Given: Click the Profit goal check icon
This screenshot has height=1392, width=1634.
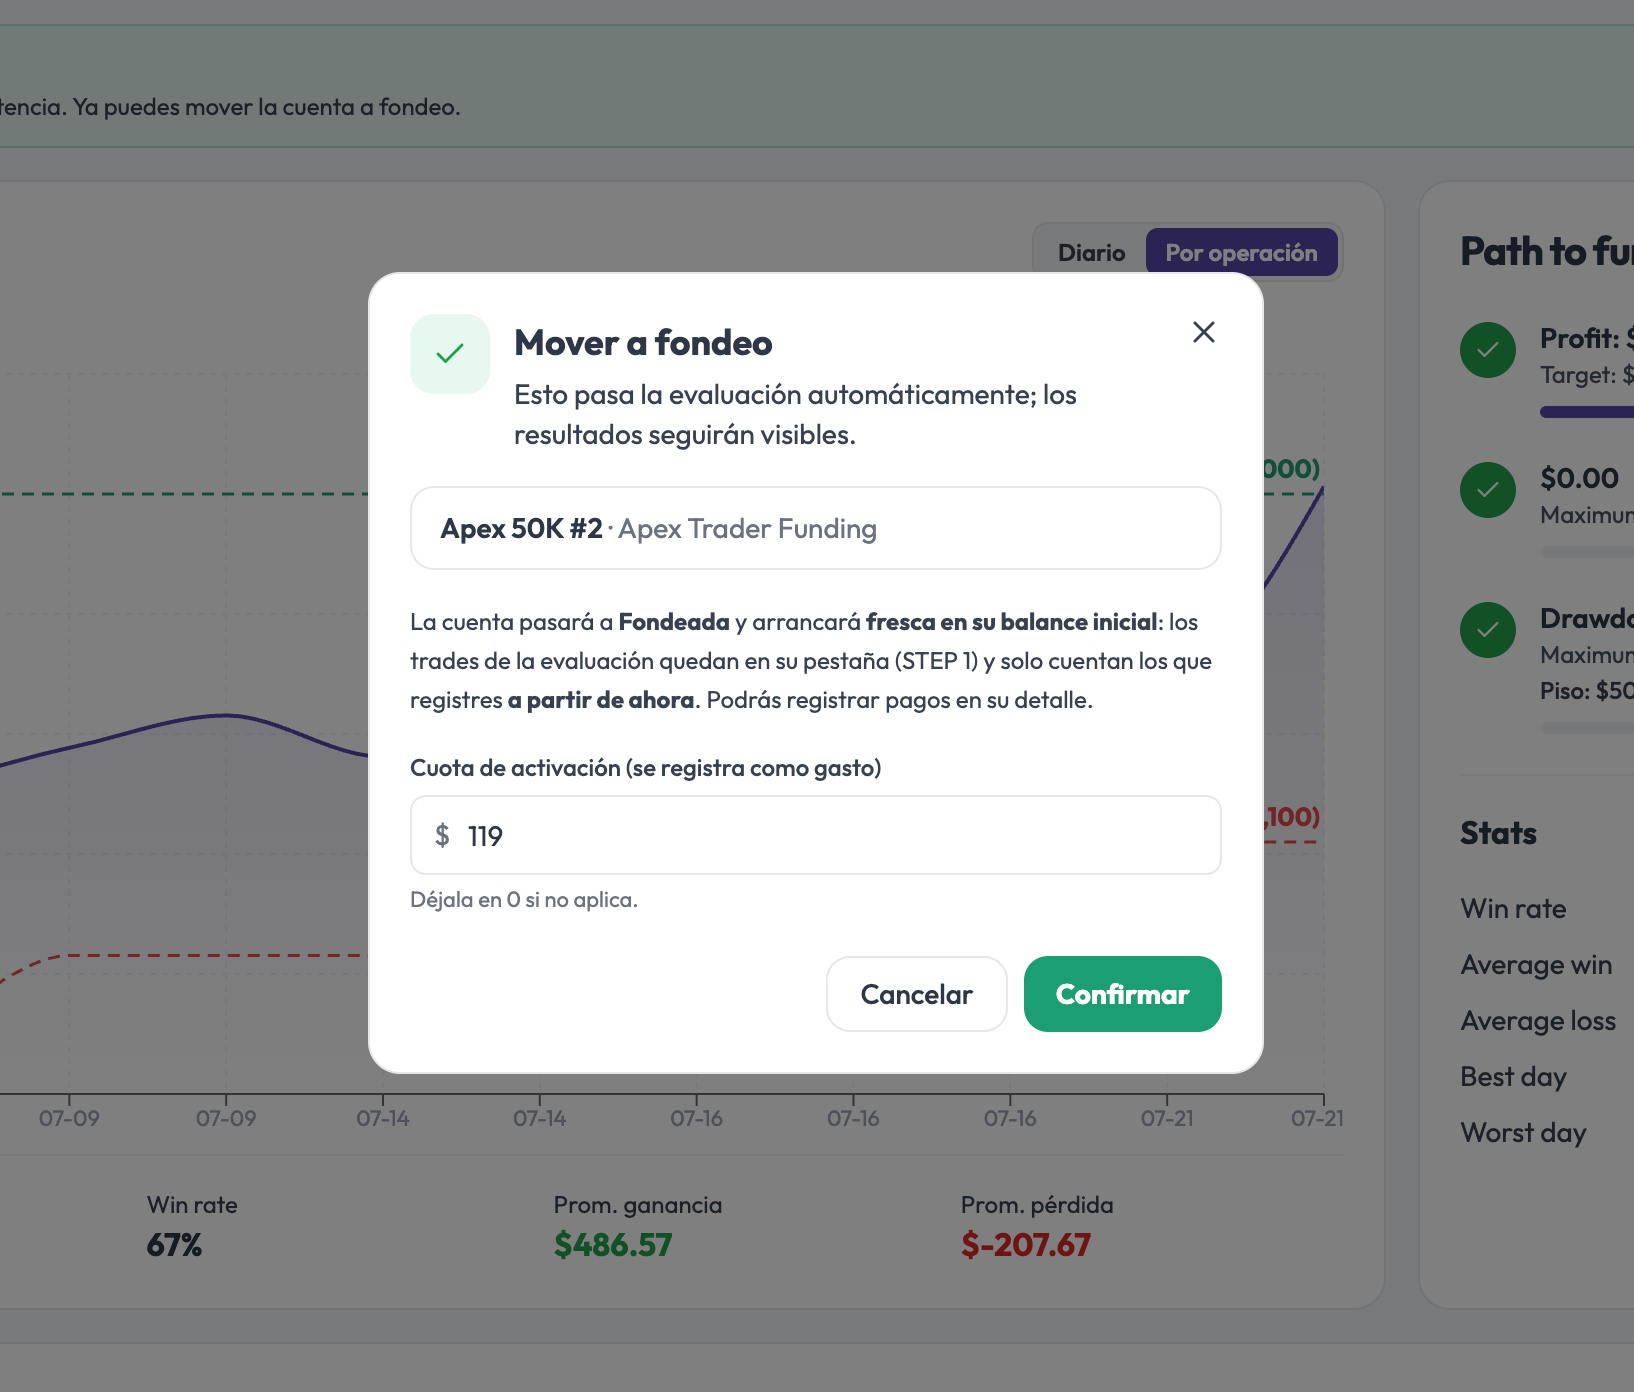Looking at the screenshot, I should coord(1488,350).
